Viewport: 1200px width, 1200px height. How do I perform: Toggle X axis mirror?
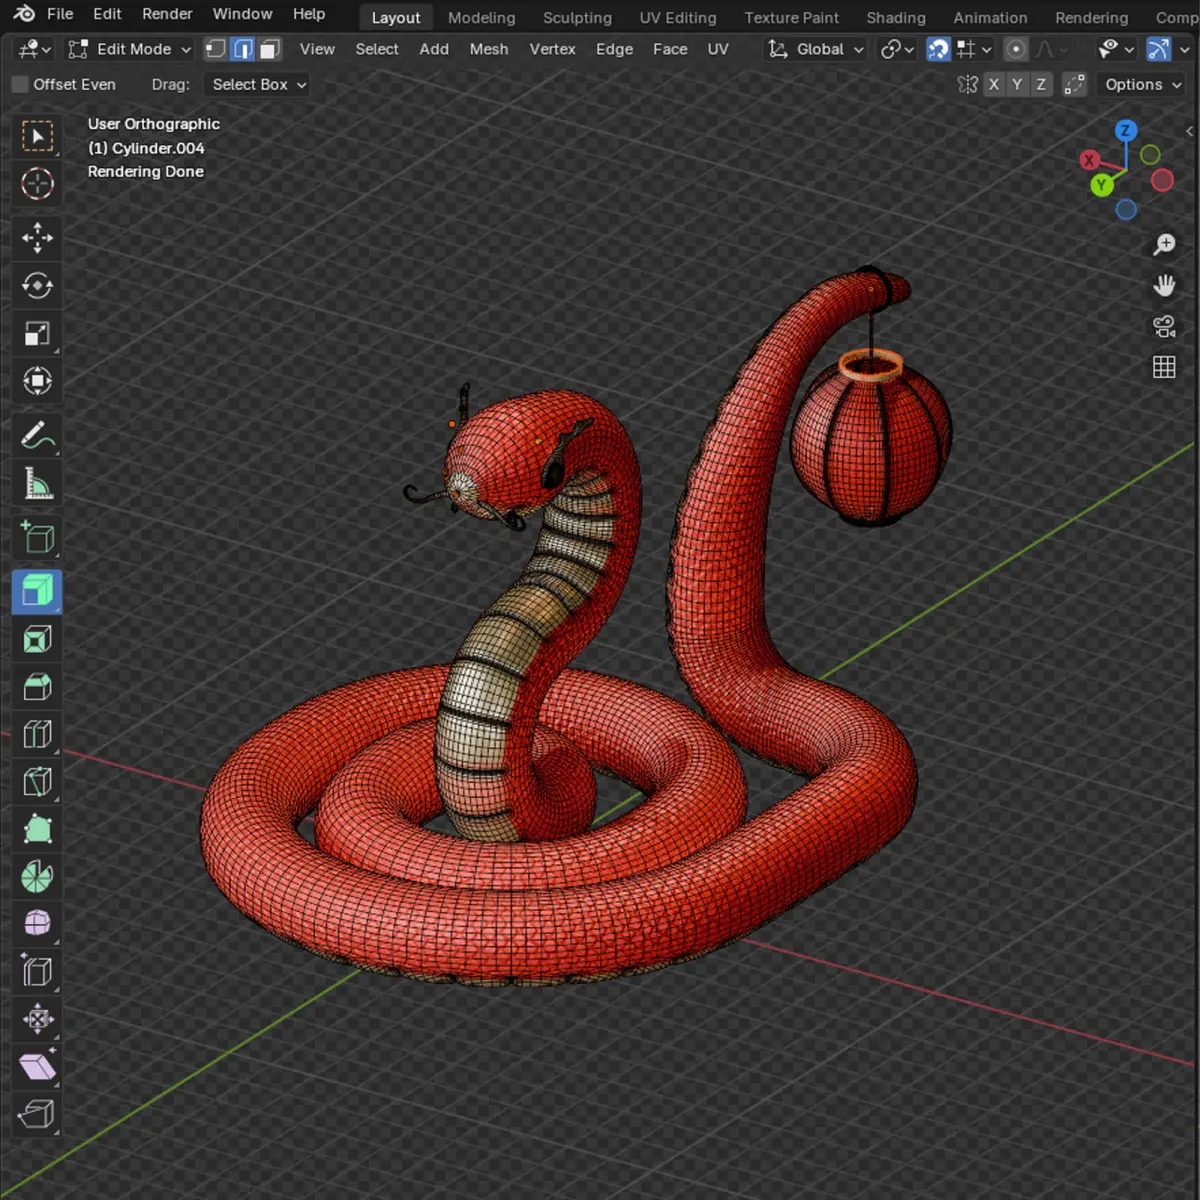tap(993, 85)
